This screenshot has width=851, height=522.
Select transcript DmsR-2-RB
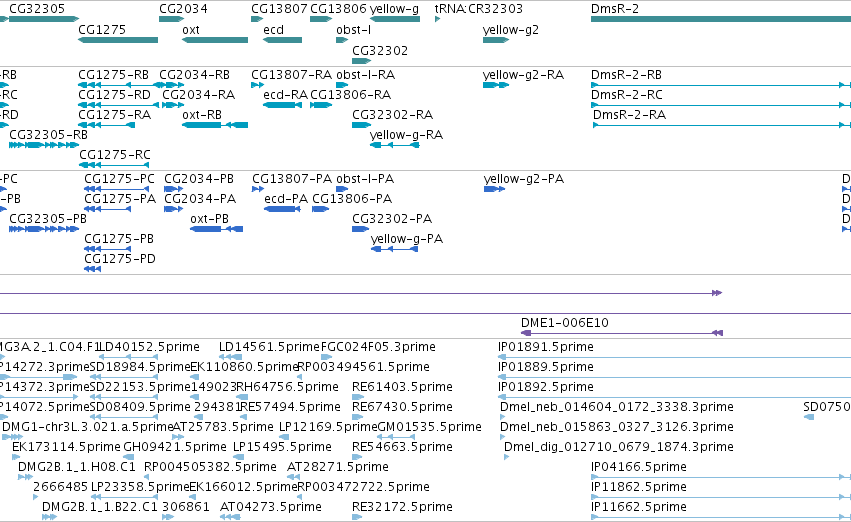(x=721, y=85)
